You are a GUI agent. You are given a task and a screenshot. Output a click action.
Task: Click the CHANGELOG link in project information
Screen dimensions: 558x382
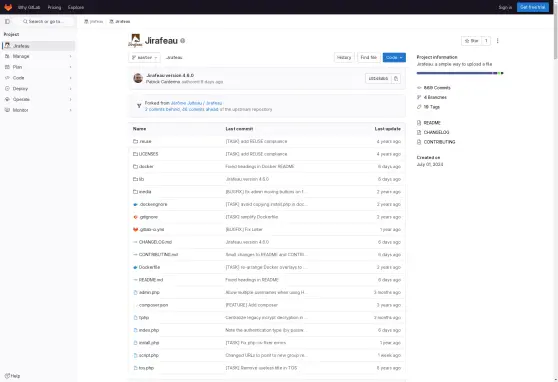[436, 132]
